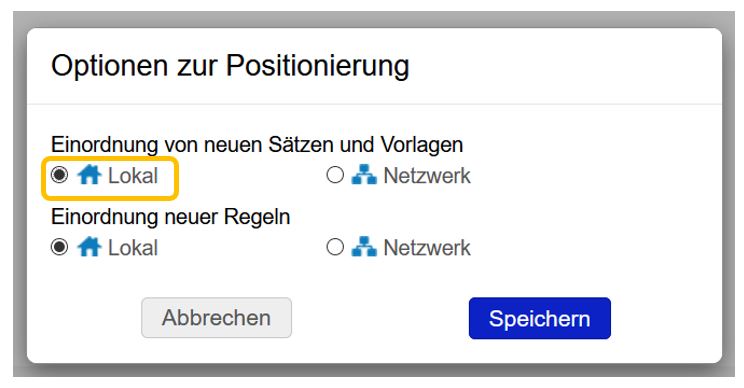
Task: Select Lokal radio for neuer Regeln
Action: point(59,247)
